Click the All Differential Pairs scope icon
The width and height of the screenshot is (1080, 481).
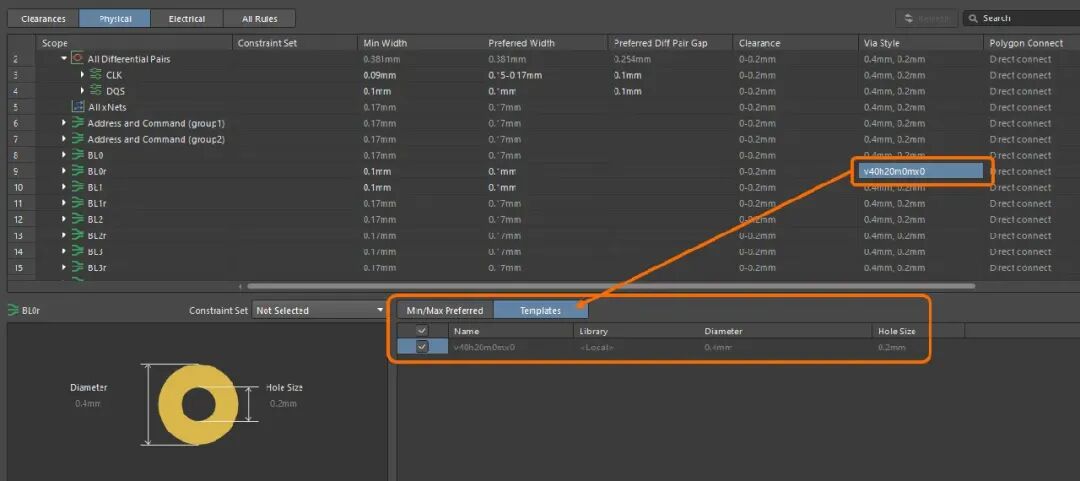(77, 59)
